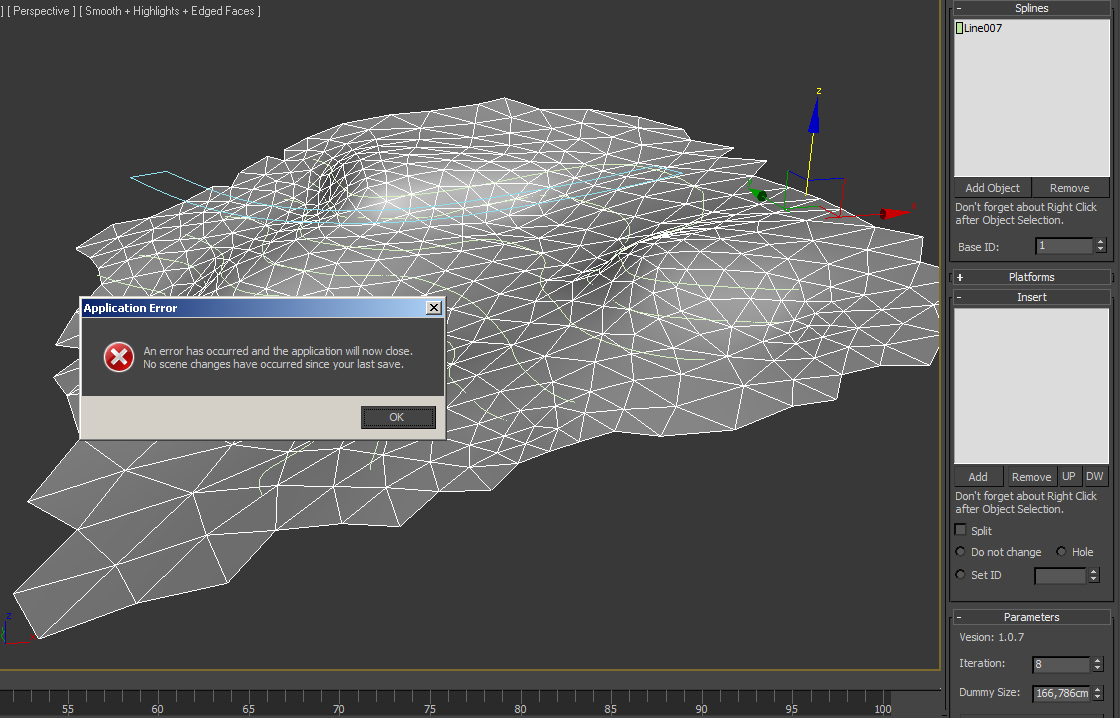Click OK in the Application Error dialog
The height and width of the screenshot is (718, 1120).
[398, 417]
